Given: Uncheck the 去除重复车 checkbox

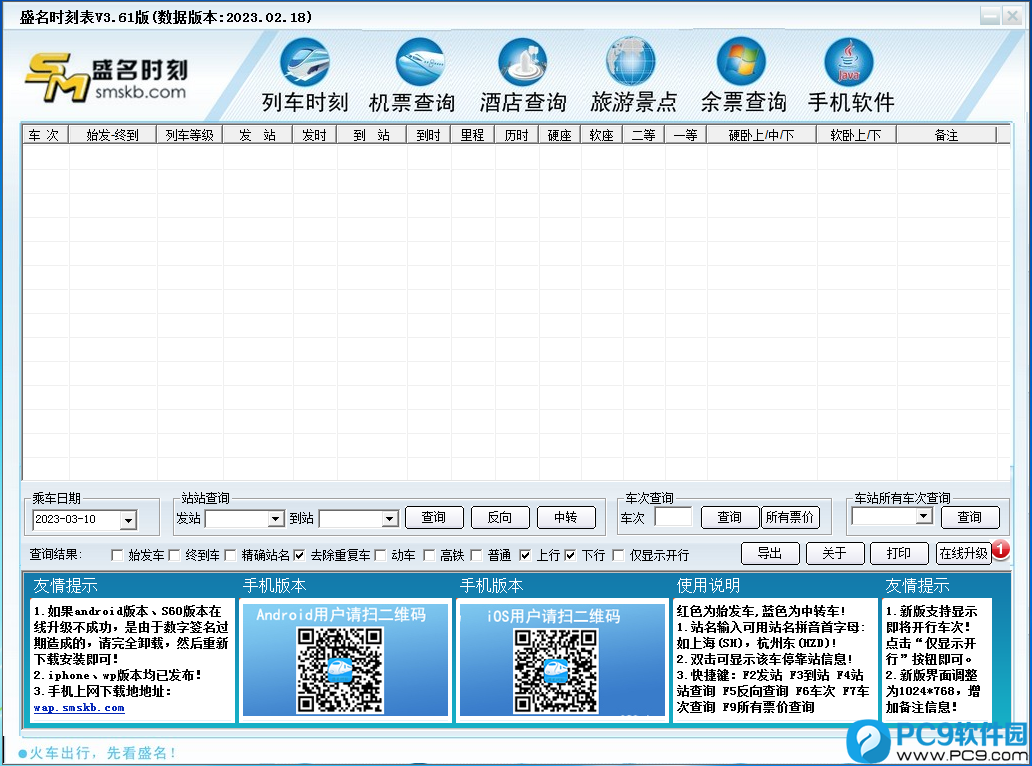Looking at the screenshot, I should (x=299, y=555).
